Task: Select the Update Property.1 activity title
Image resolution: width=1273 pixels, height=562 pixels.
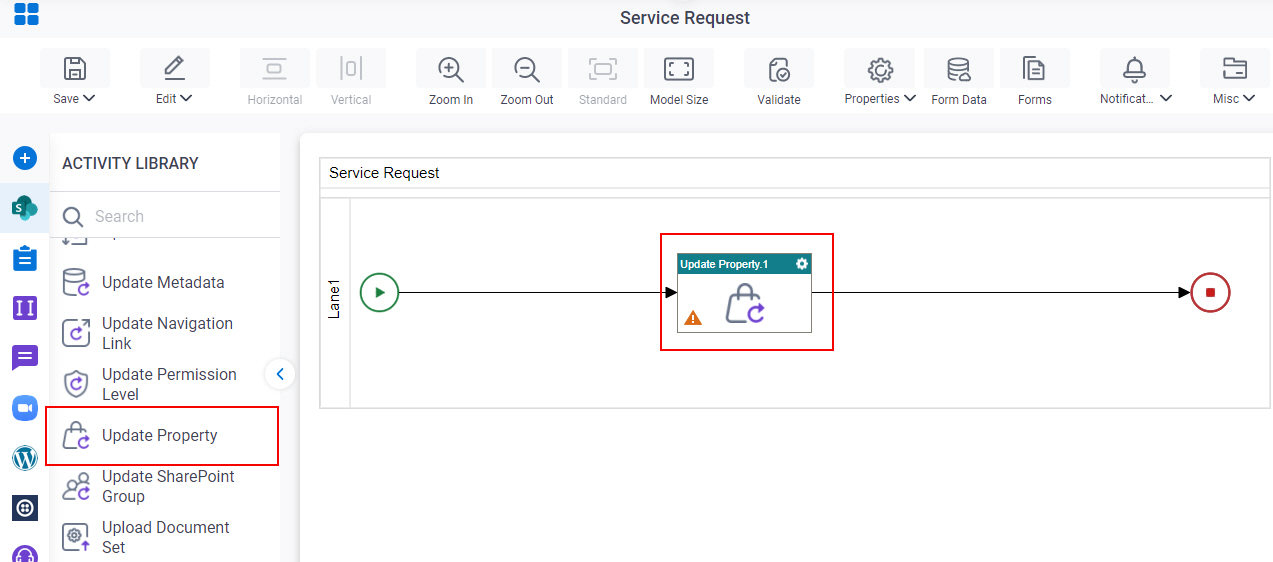Action: 724,264
